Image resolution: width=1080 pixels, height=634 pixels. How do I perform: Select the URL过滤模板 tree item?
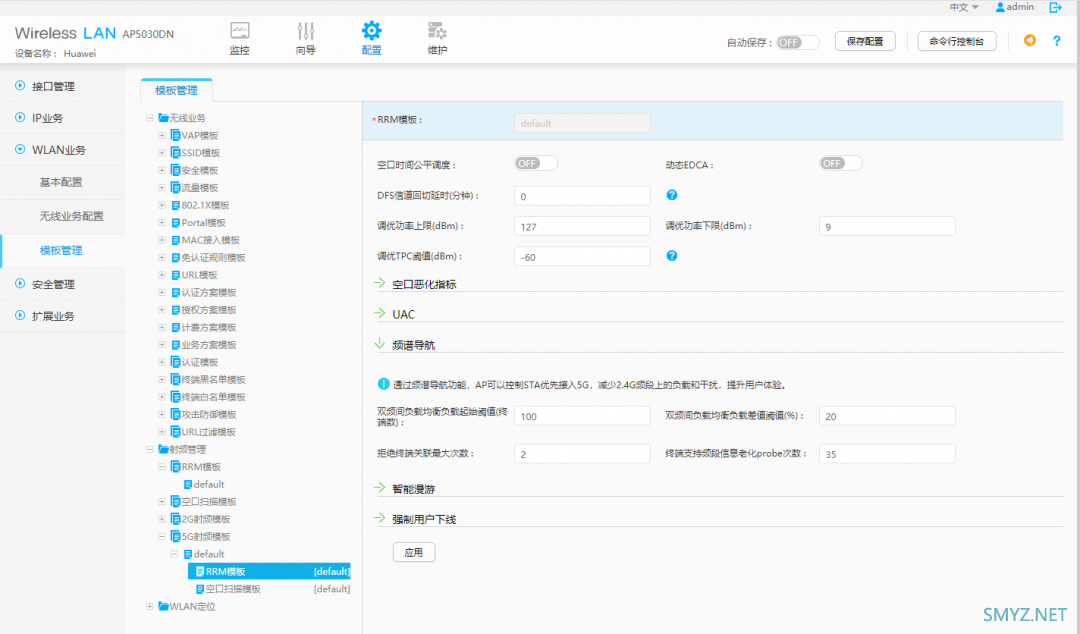(x=208, y=432)
